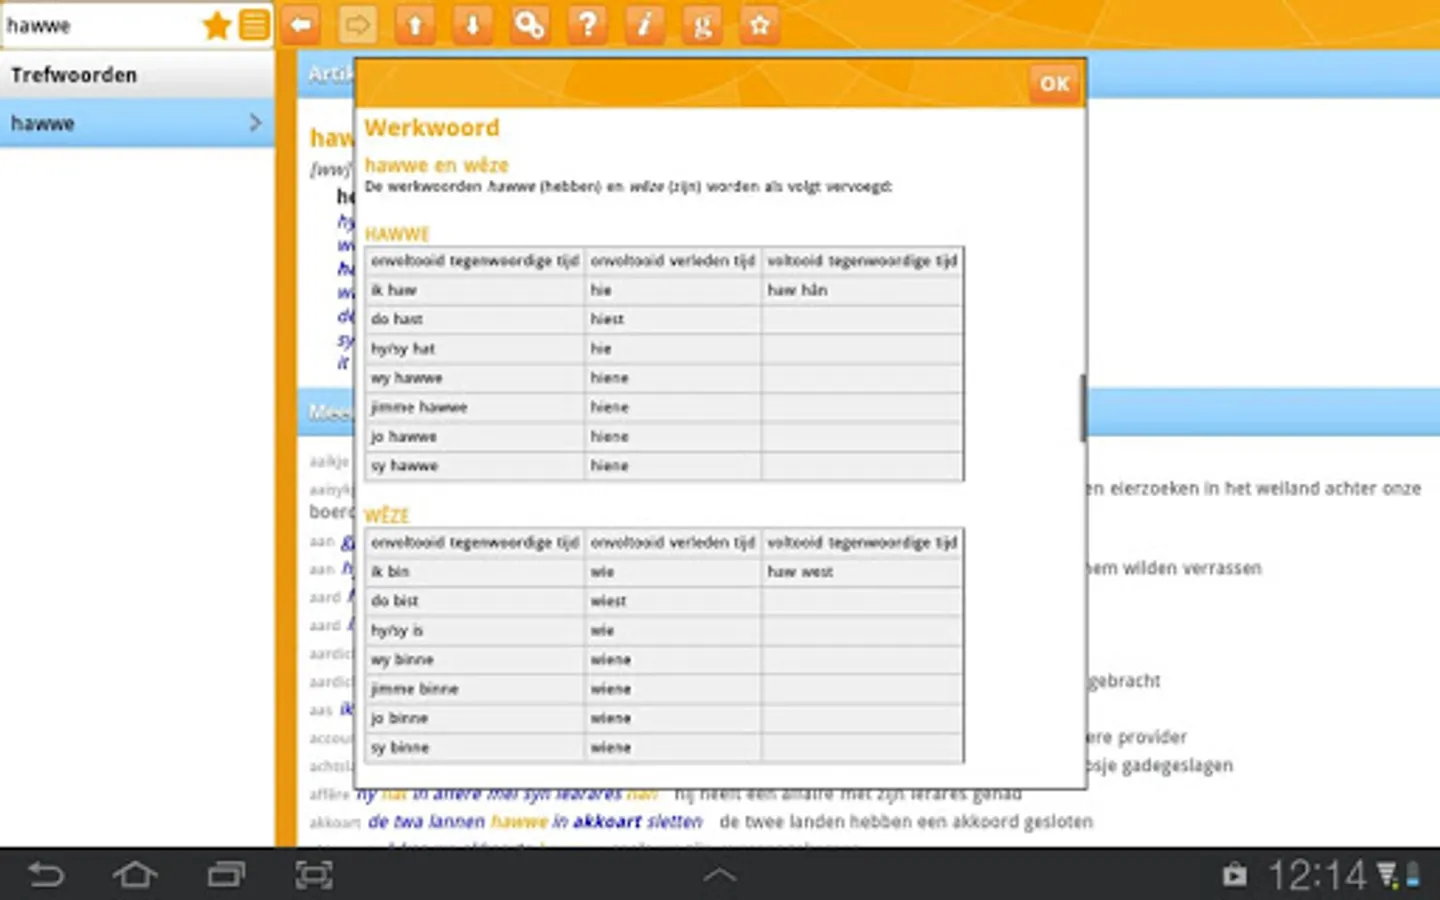Click the 'wy binne' cell

click(x=475, y=660)
